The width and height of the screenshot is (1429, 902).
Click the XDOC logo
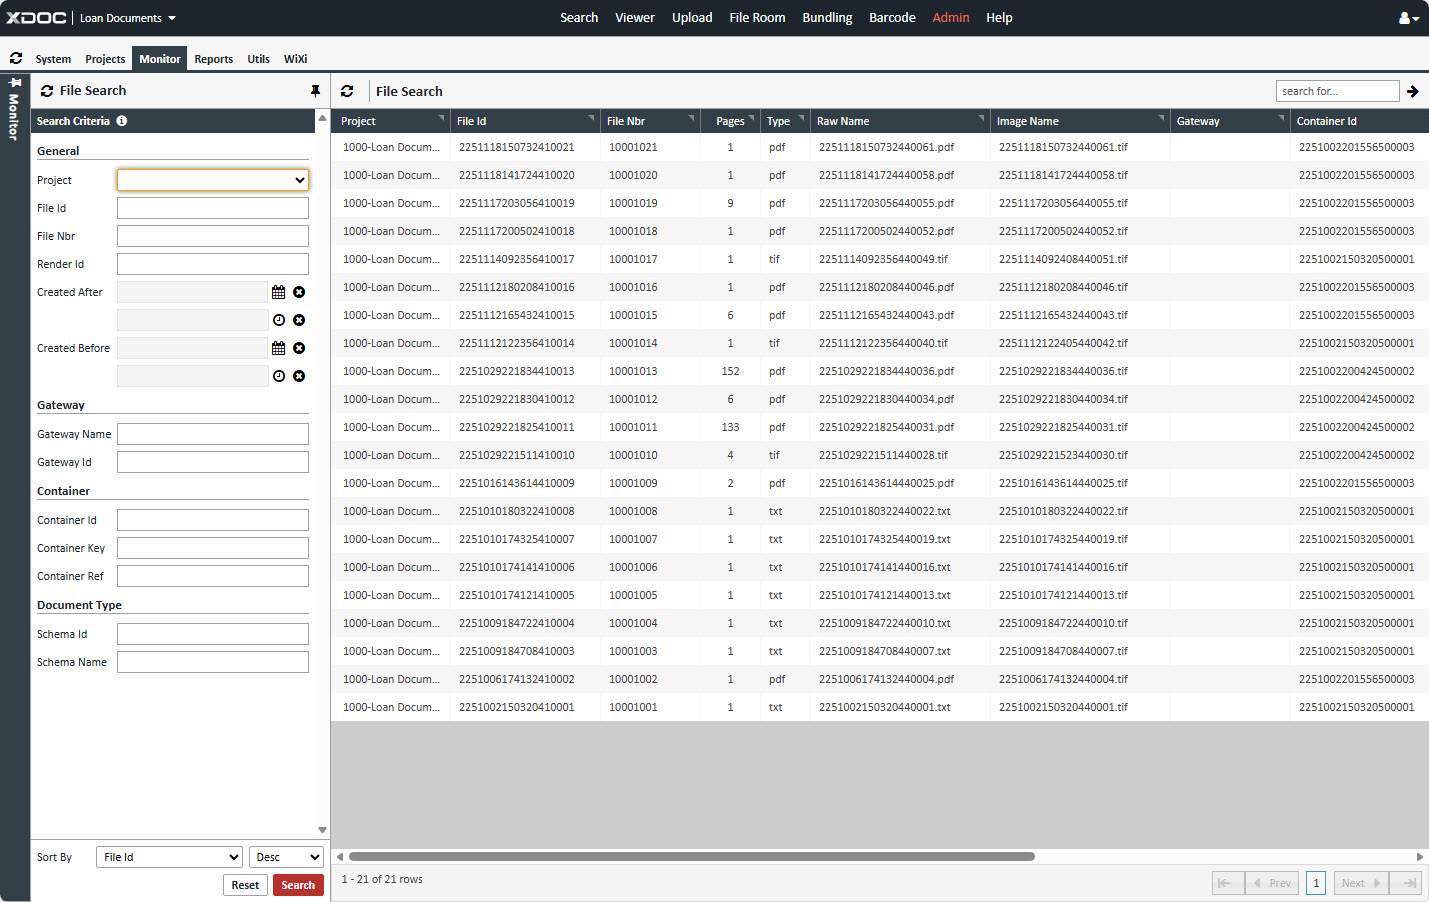(37, 18)
